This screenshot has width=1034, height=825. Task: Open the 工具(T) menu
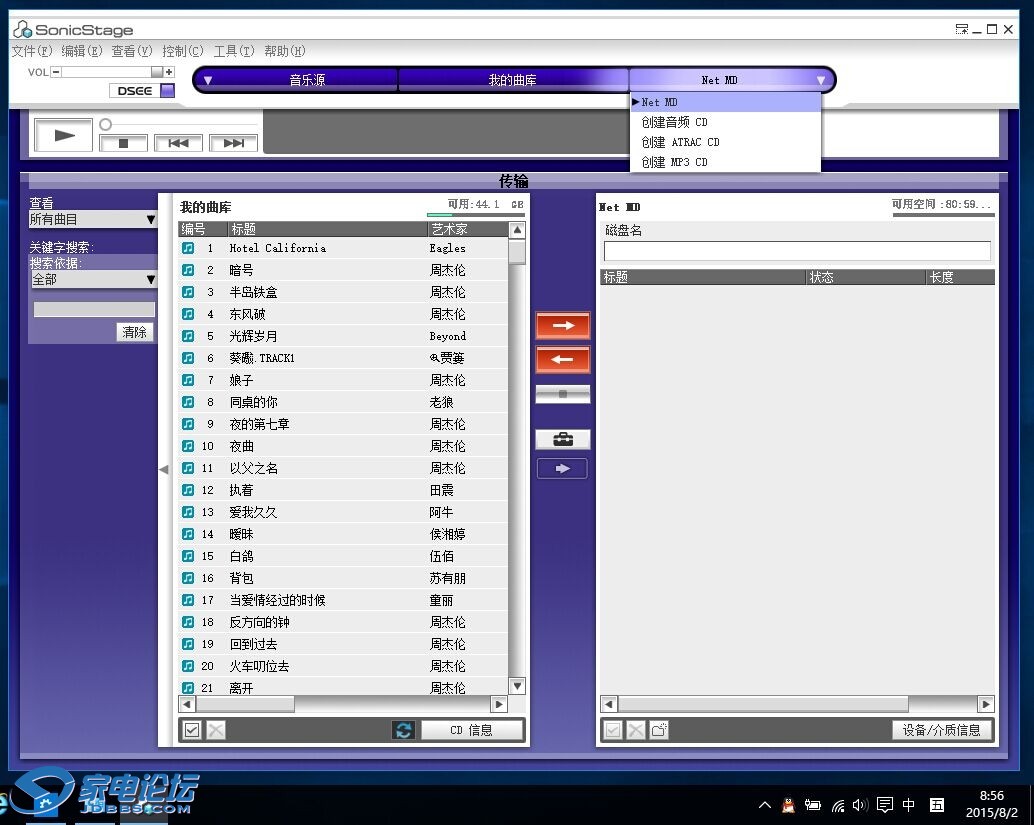click(x=234, y=51)
